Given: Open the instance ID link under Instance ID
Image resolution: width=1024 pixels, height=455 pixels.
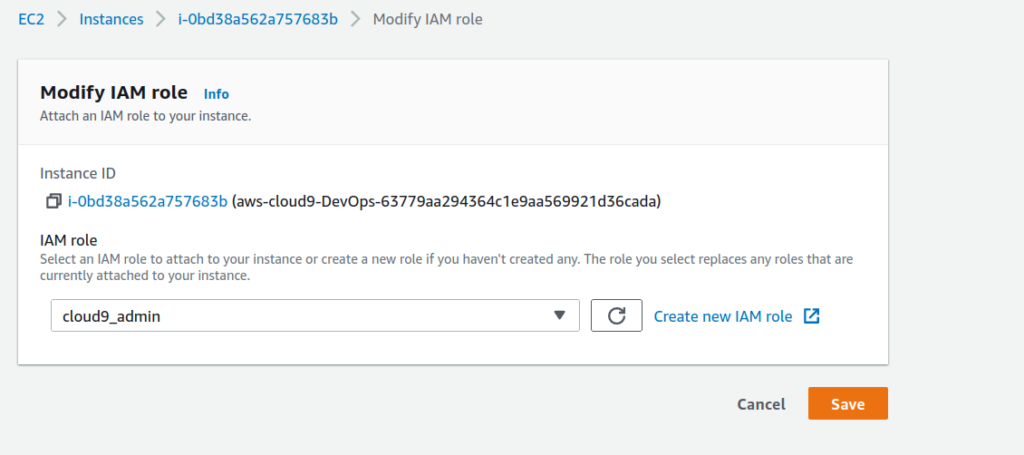Looking at the screenshot, I should [148, 202].
